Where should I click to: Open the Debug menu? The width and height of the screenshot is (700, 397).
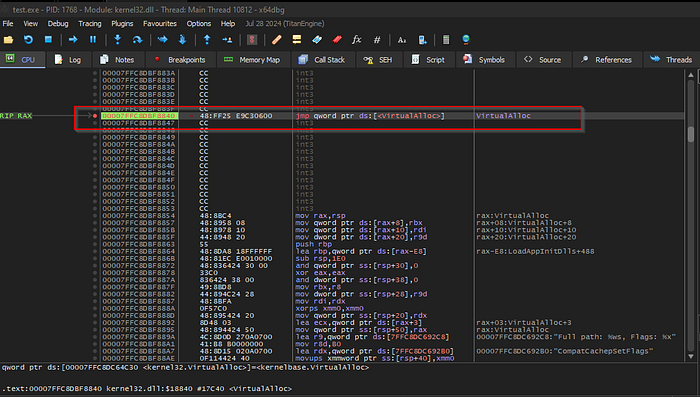tap(58, 24)
